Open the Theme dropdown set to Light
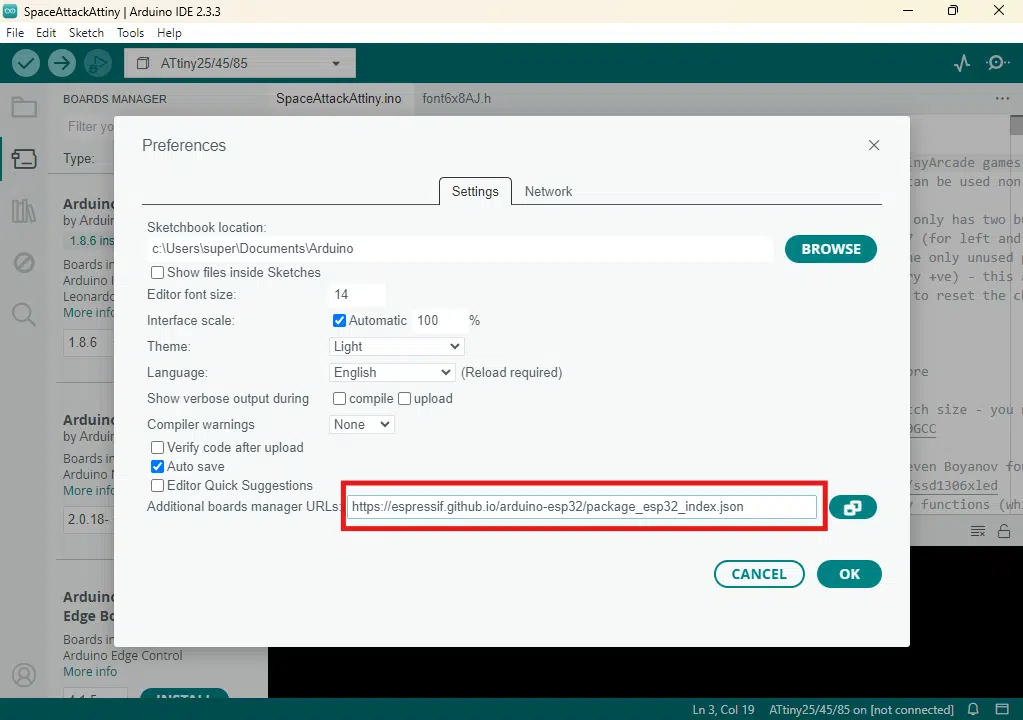1023x720 pixels. pos(397,346)
